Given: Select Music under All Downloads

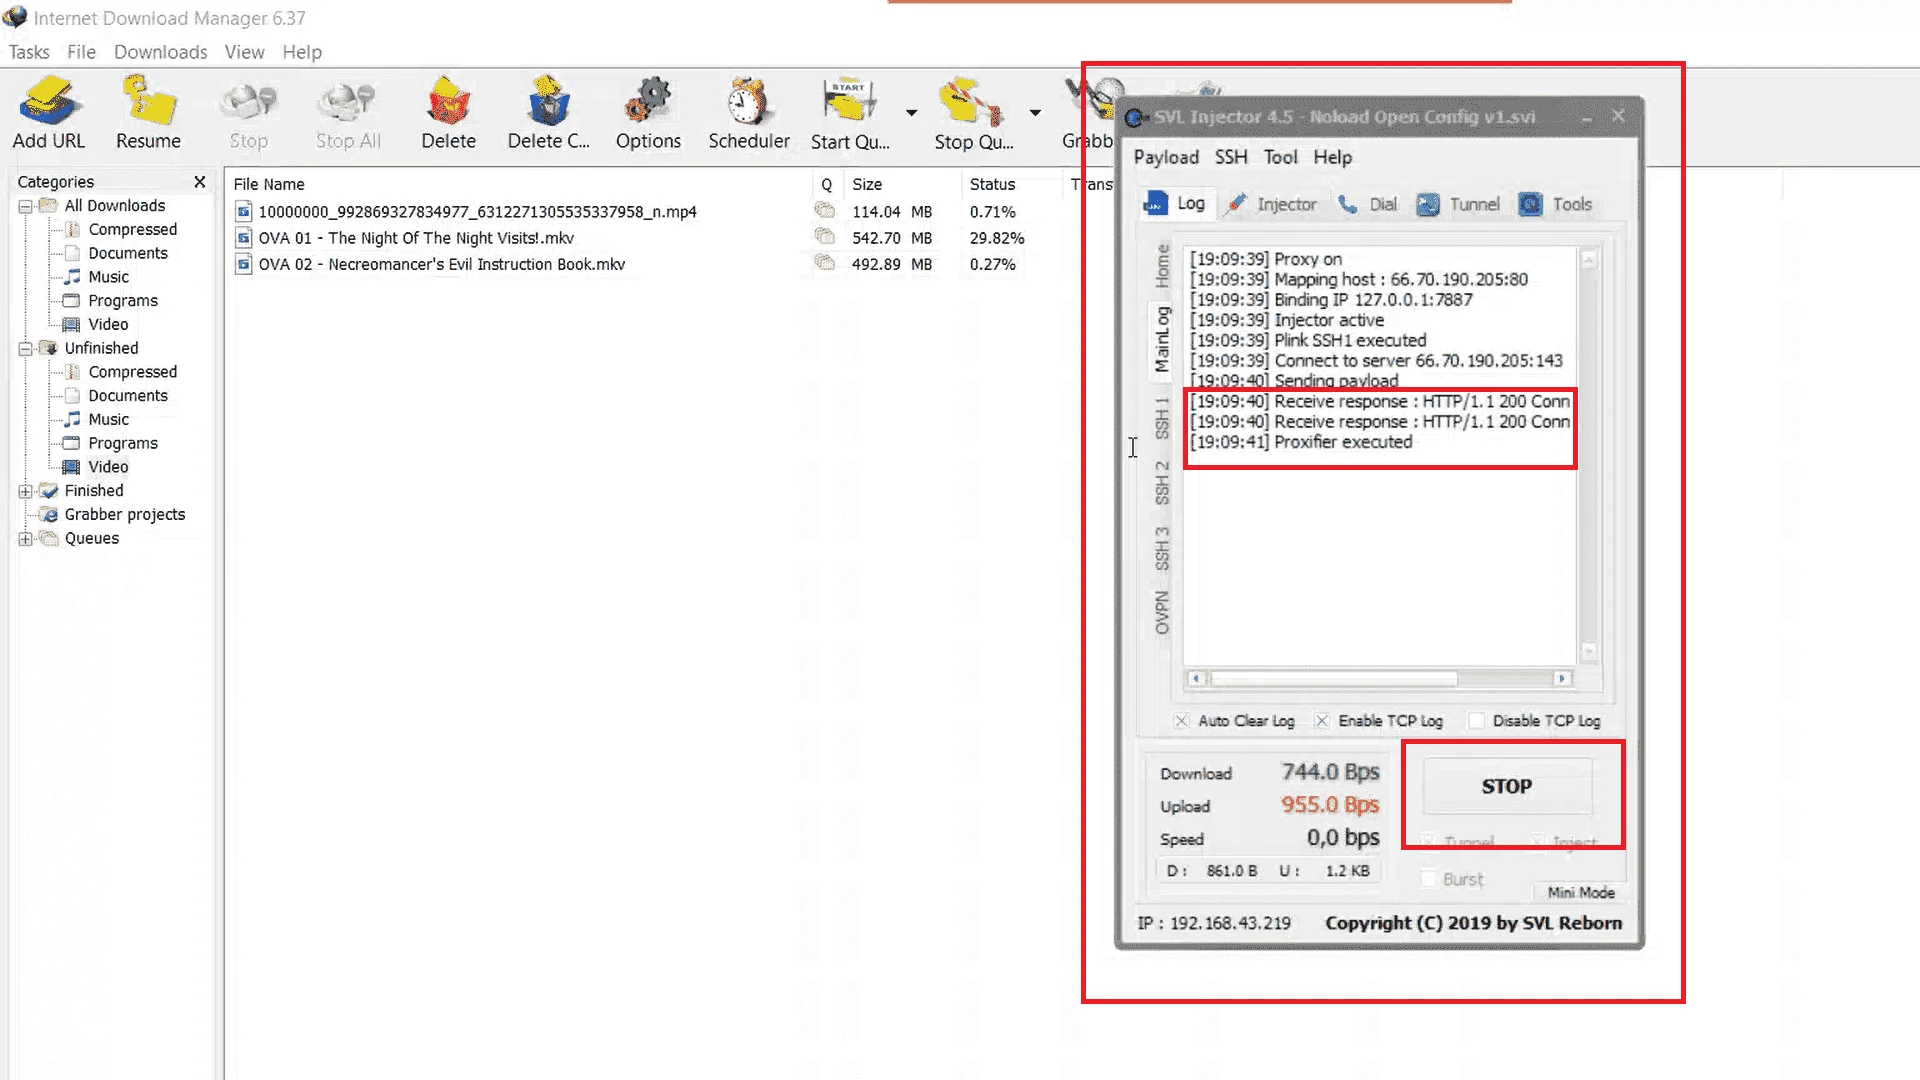Looking at the screenshot, I should 108,277.
